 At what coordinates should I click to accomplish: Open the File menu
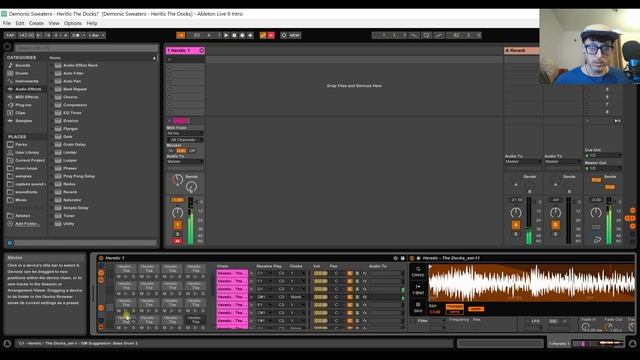click(7, 23)
